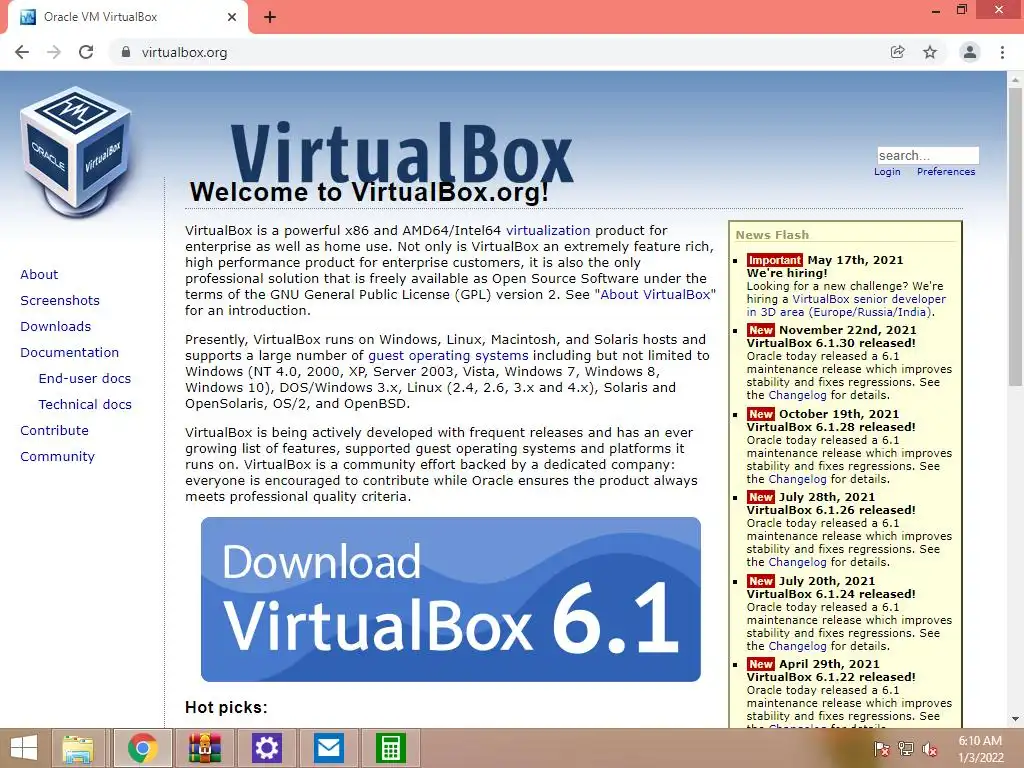1024x768 pixels.
Task: Click the vertical scrollbar thumb
Action: point(1015,237)
